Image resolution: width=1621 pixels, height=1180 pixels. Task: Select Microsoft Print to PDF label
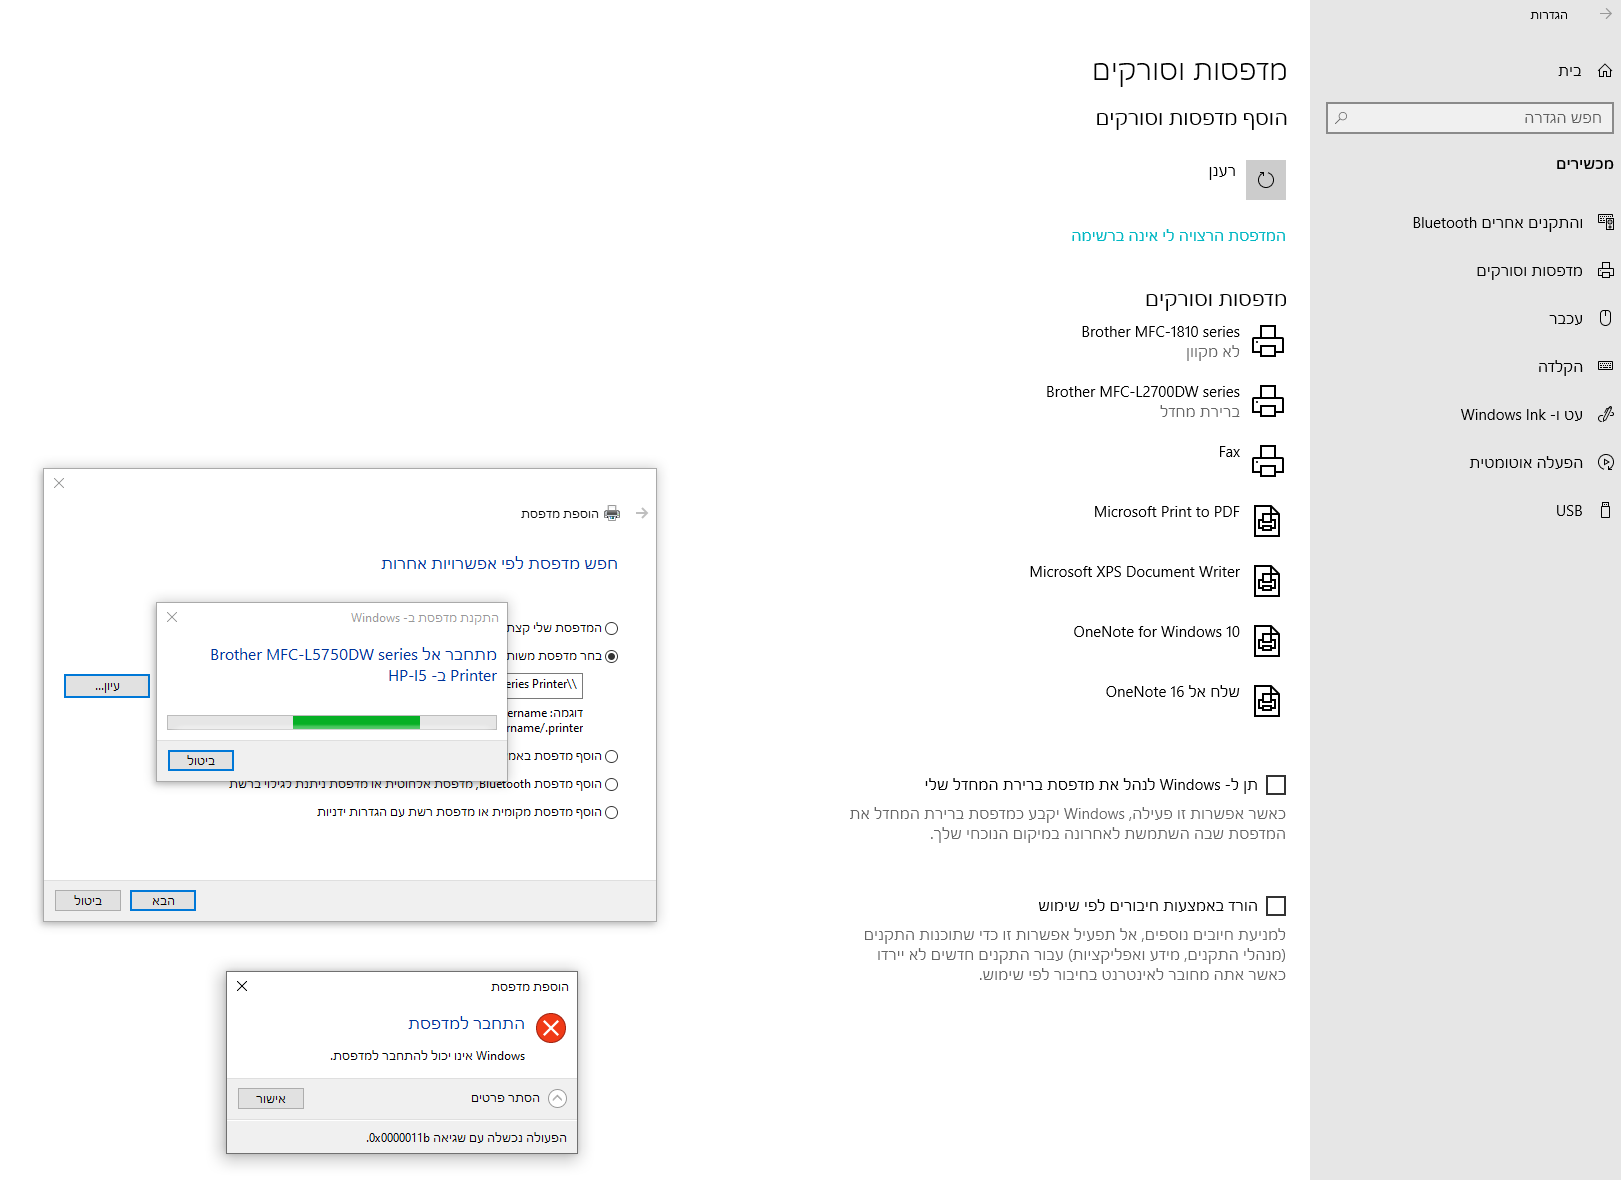pyautogui.click(x=1166, y=512)
